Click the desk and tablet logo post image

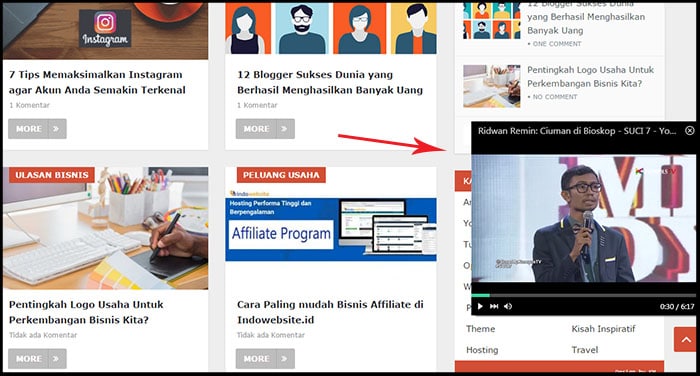105,228
